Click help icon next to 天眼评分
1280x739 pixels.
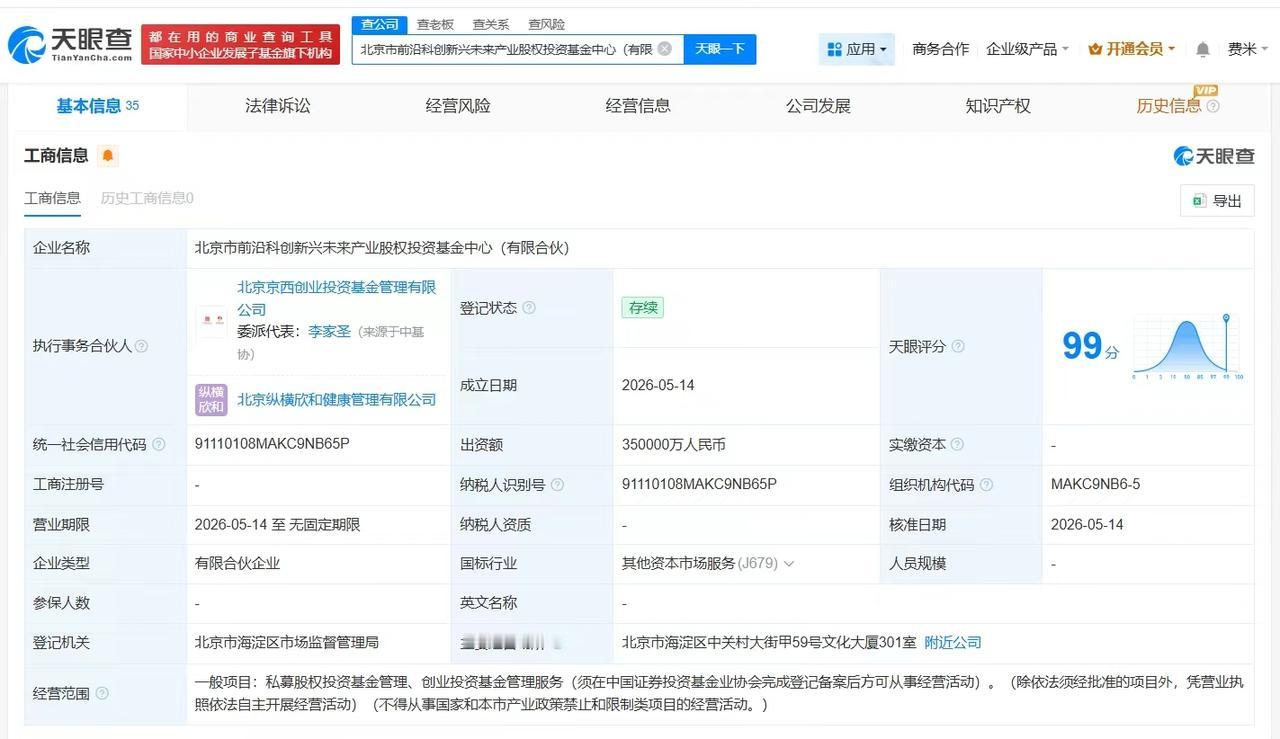tap(958, 346)
